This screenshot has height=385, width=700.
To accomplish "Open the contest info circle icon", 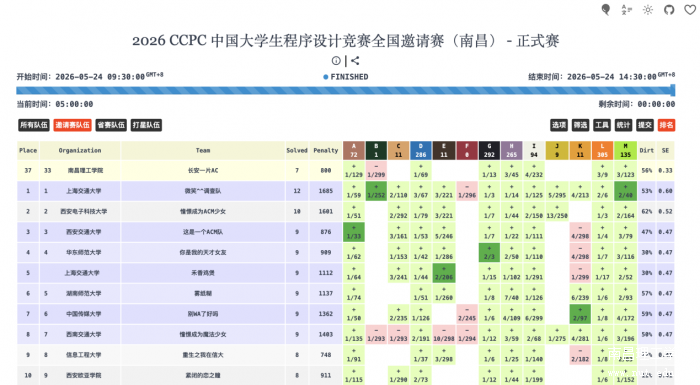I will click(x=336, y=61).
